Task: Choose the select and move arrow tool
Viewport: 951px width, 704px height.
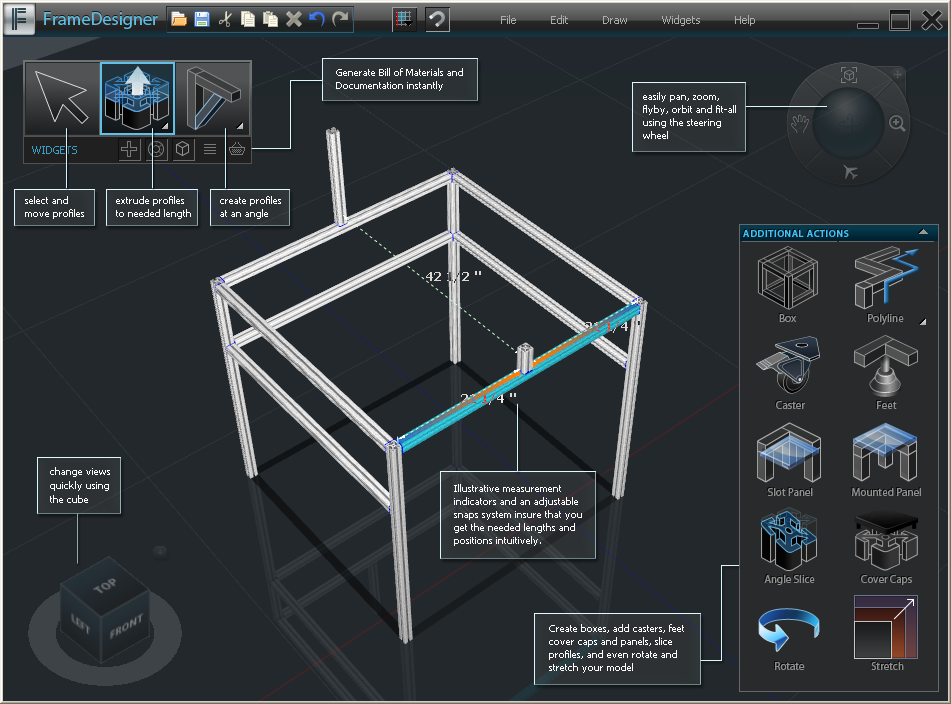Action: [62, 98]
